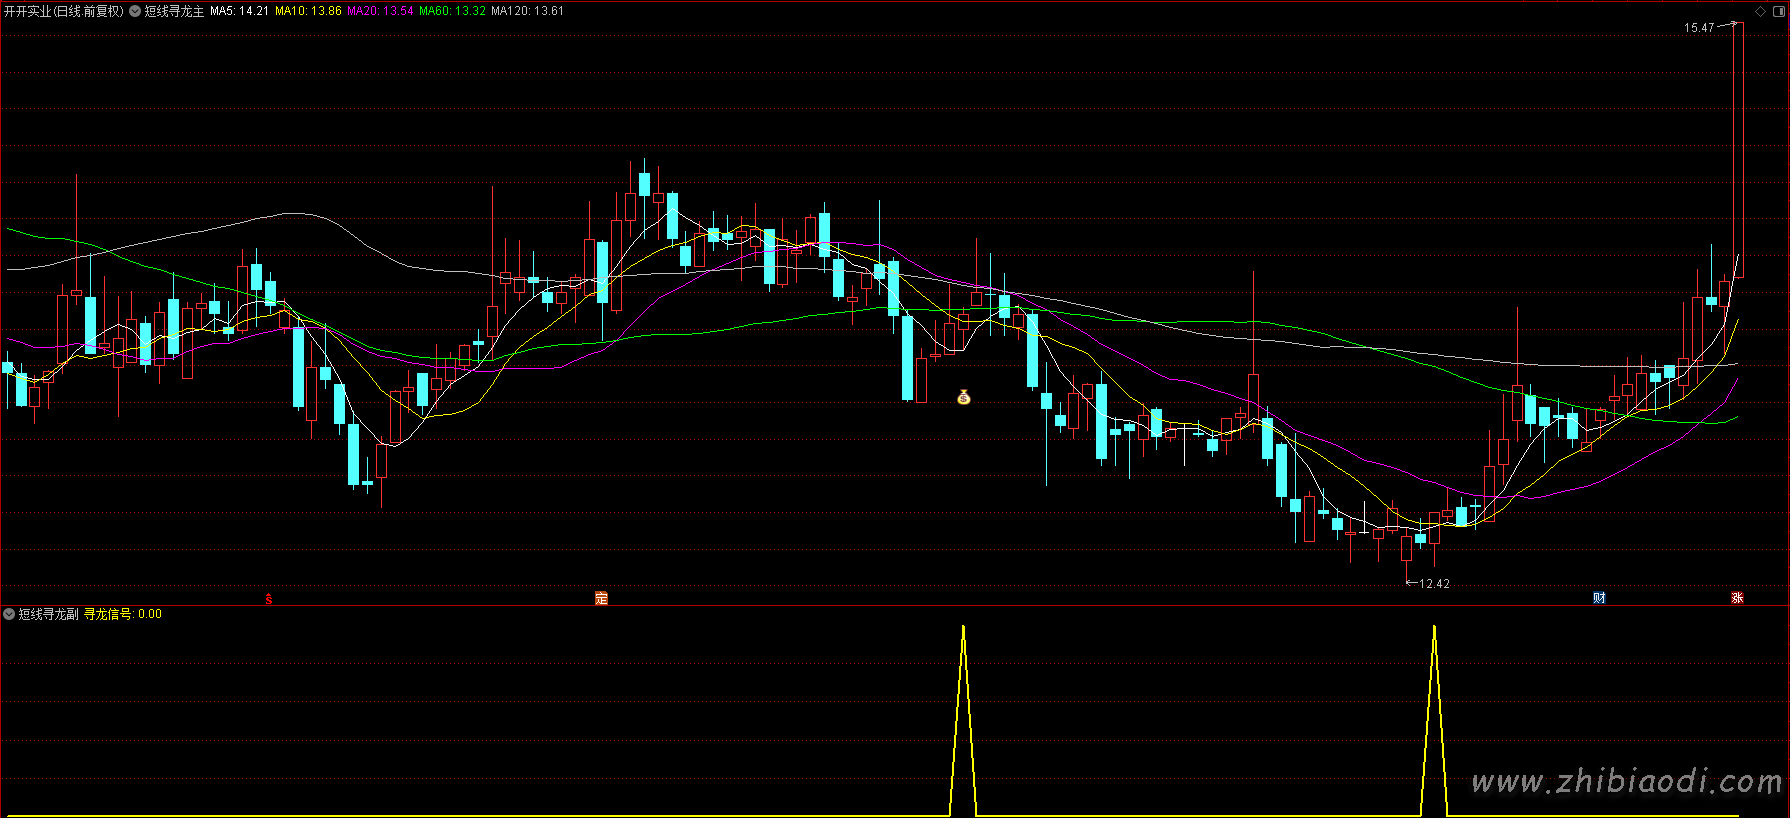Viewport: 1790px width, 818px height.
Task: Click the yellow MA10 value label
Action: (308, 11)
